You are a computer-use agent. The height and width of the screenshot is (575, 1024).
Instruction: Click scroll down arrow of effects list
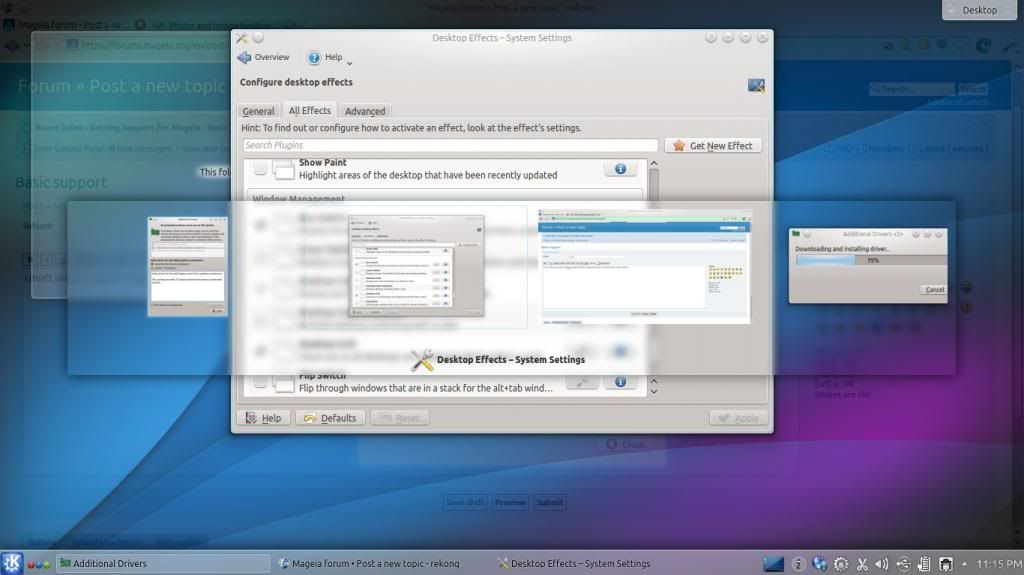point(654,391)
